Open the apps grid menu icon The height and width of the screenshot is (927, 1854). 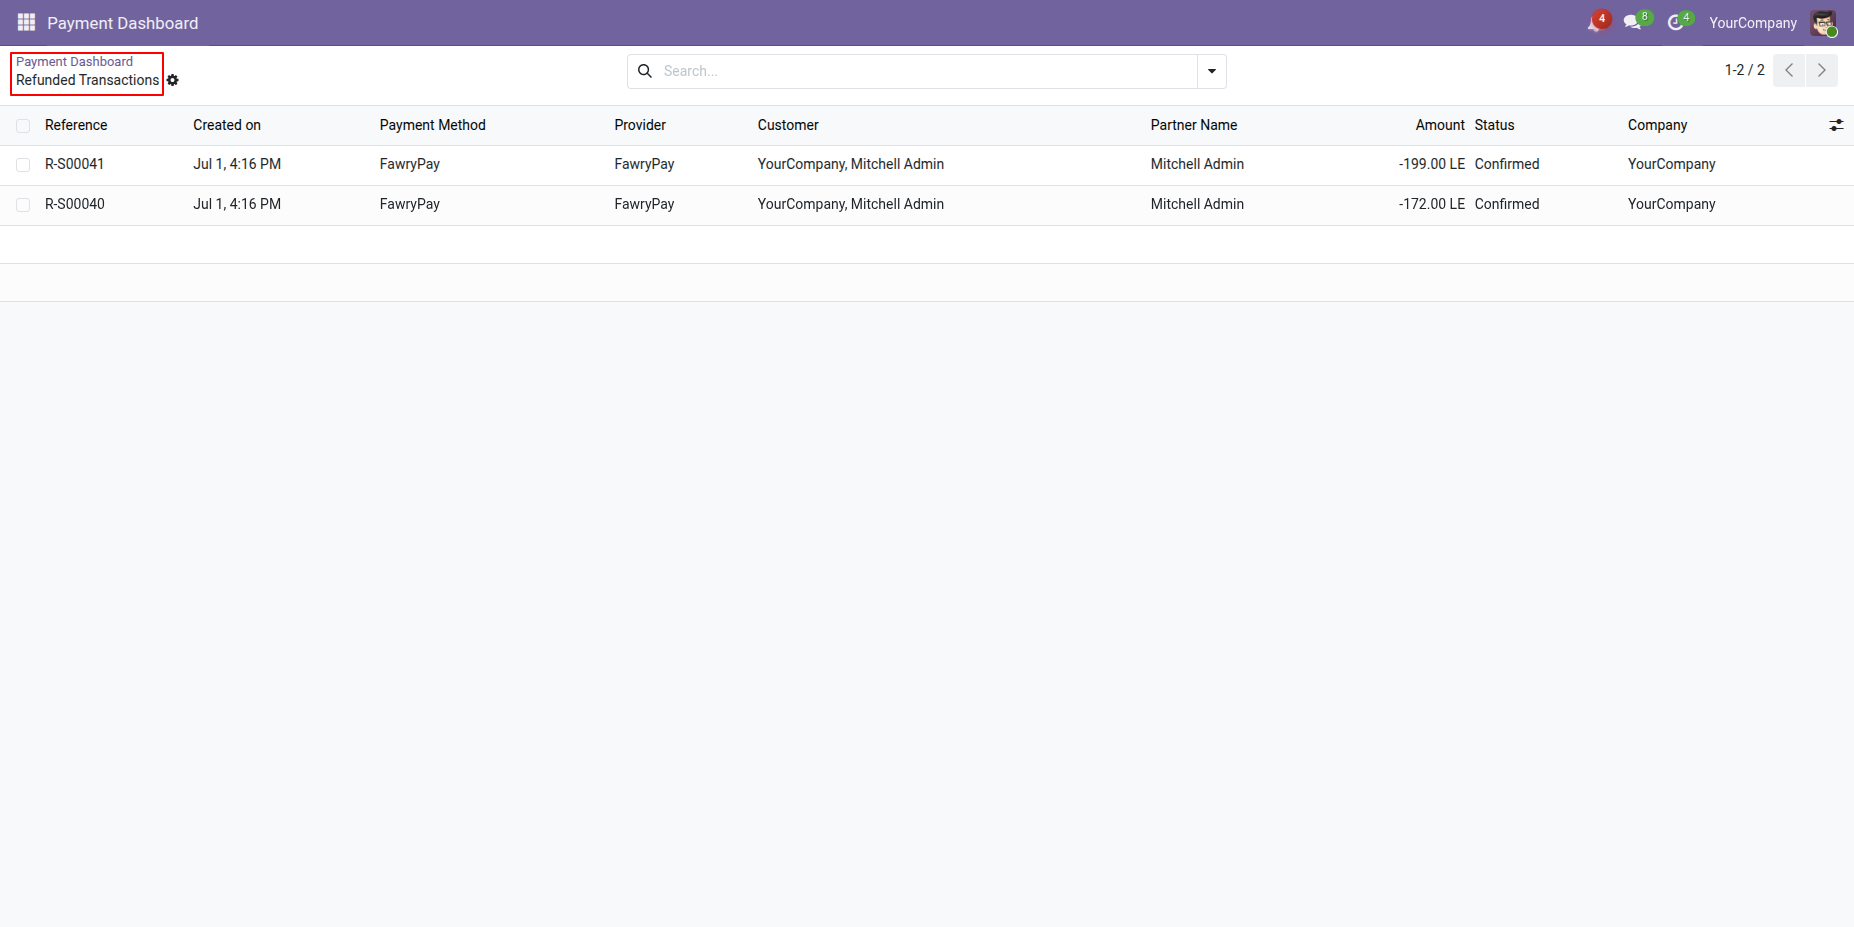[26, 22]
